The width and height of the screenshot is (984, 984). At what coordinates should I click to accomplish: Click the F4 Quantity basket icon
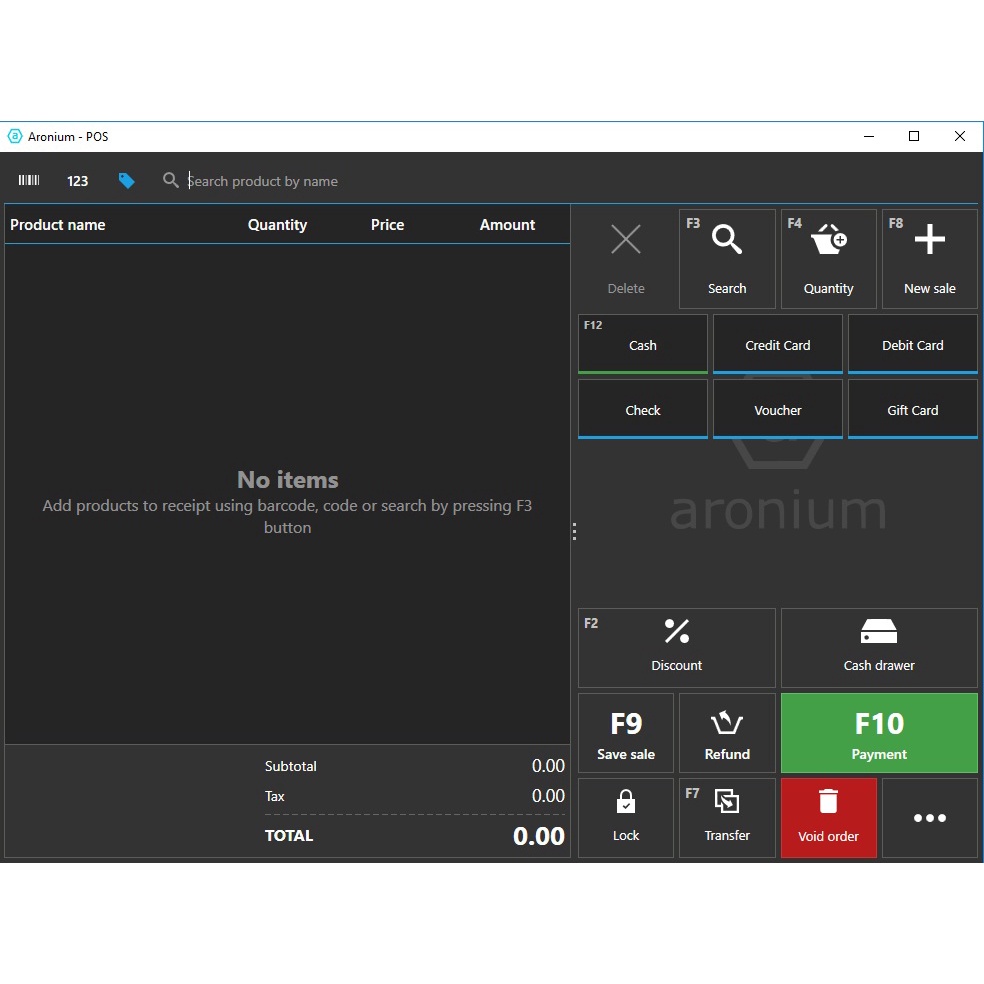pyautogui.click(x=828, y=240)
